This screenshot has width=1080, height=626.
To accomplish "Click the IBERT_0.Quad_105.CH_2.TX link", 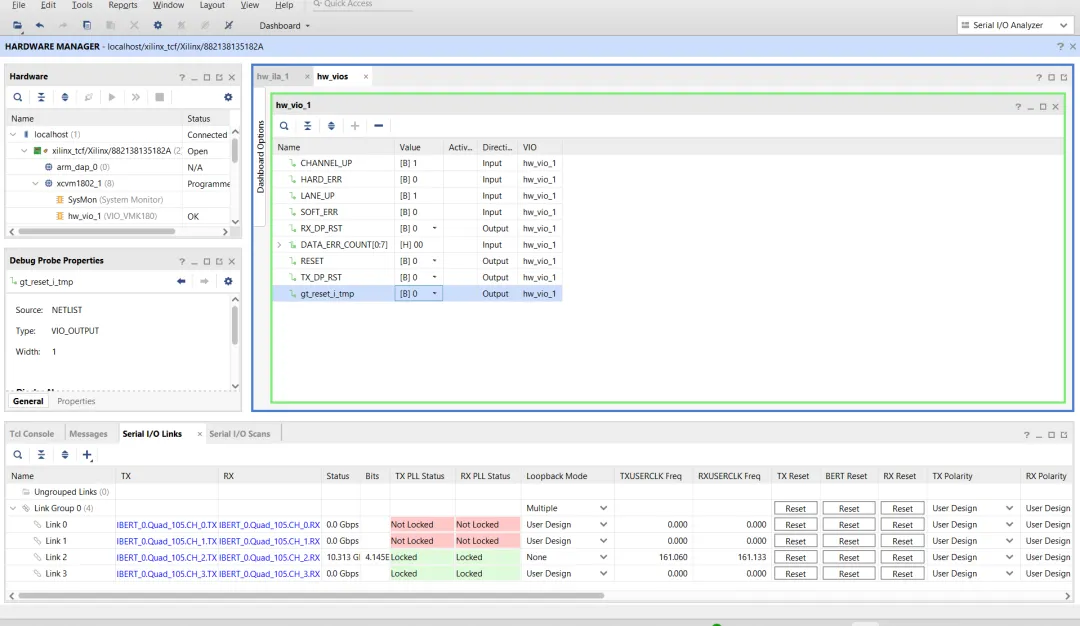I will (x=166, y=557).
